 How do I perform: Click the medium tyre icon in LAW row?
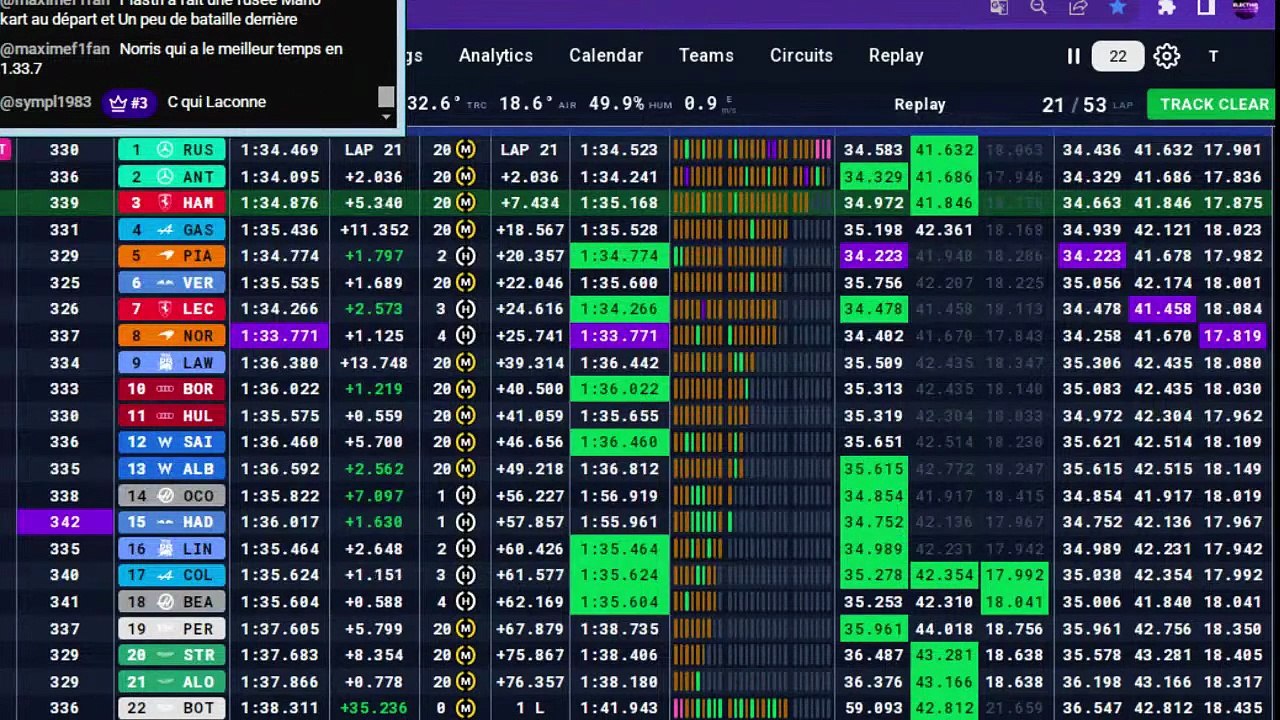point(465,363)
